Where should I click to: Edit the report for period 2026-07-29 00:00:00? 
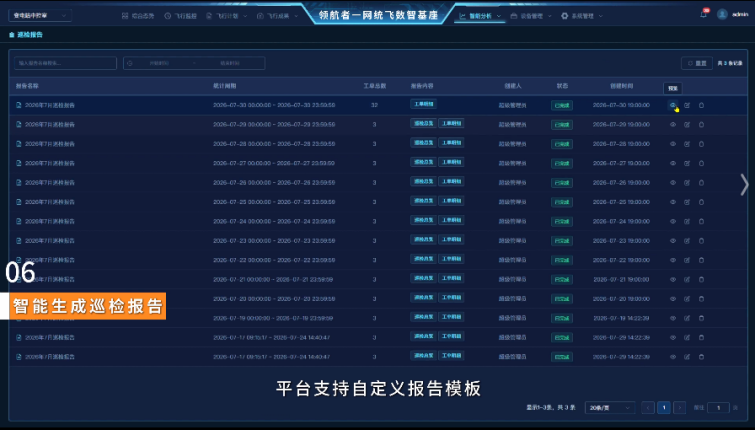(687, 124)
